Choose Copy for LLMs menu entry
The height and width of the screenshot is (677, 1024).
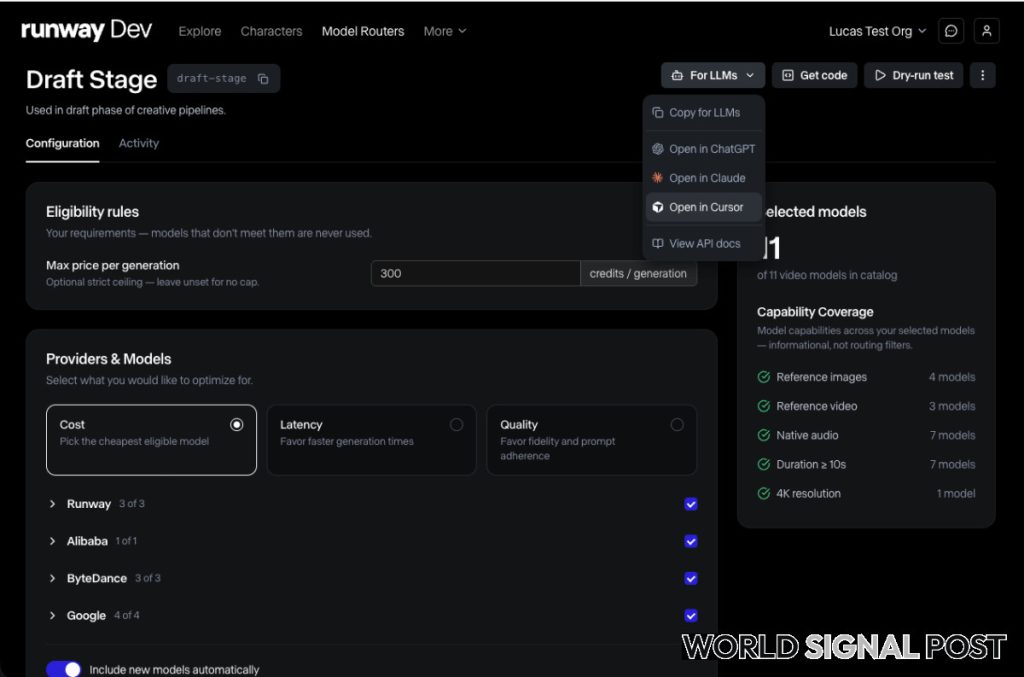(x=703, y=112)
